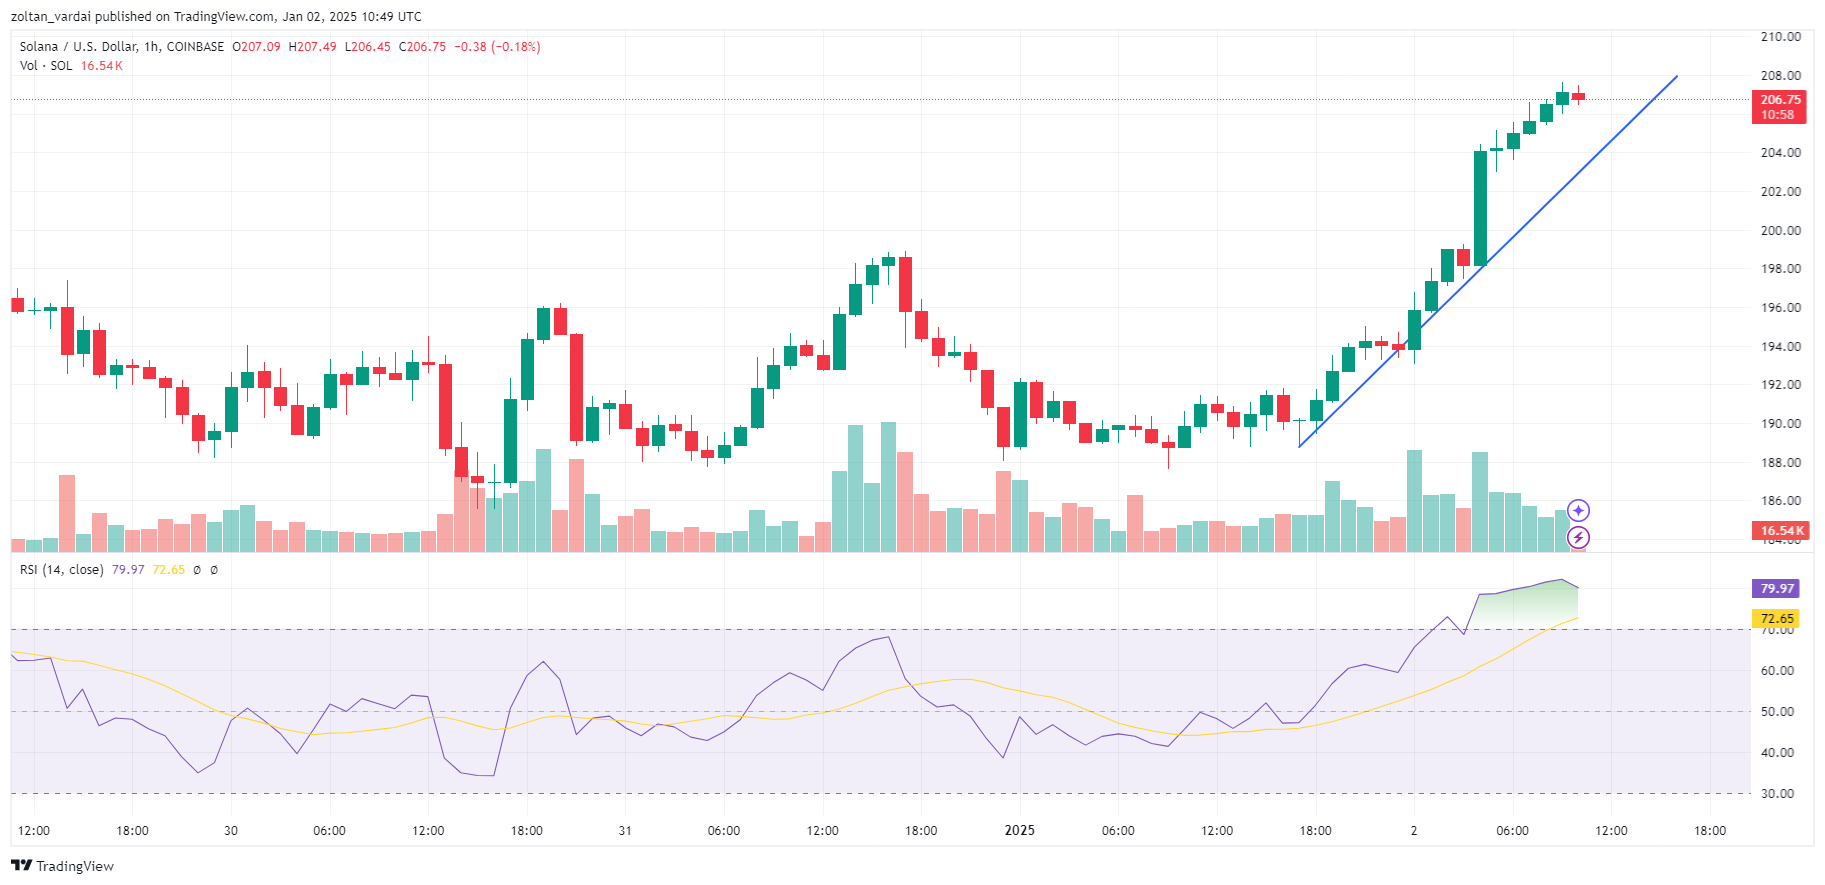Select the red 206.75 current price label

[x=1780, y=107]
